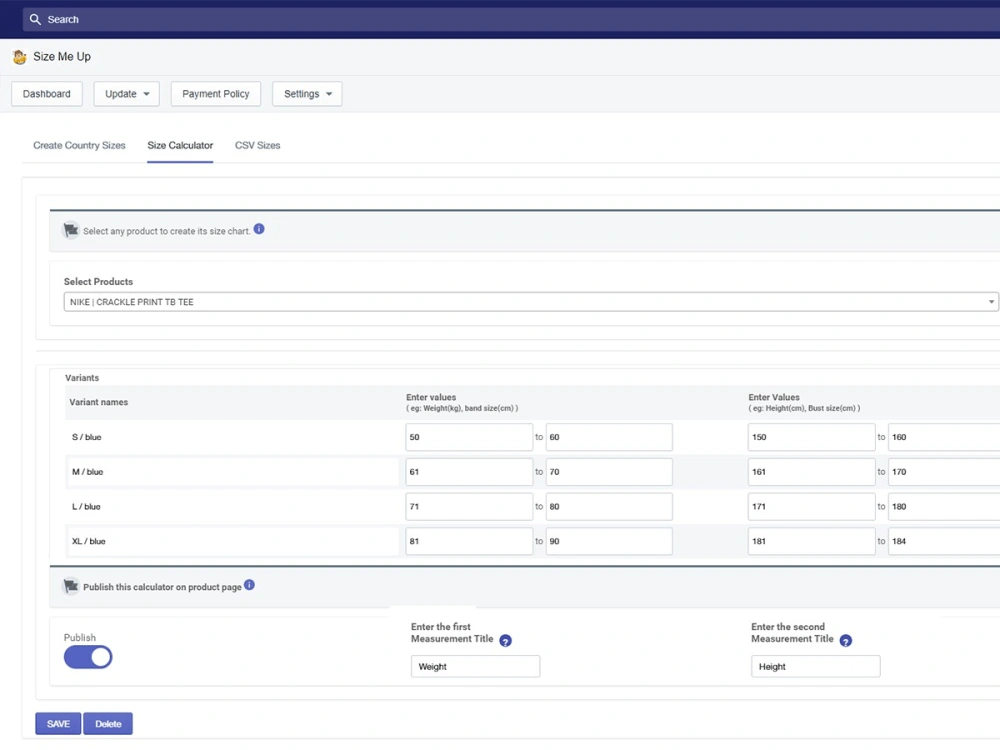Click the L / blue variant name
The height and width of the screenshot is (750, 1000).
click(86, 506)
